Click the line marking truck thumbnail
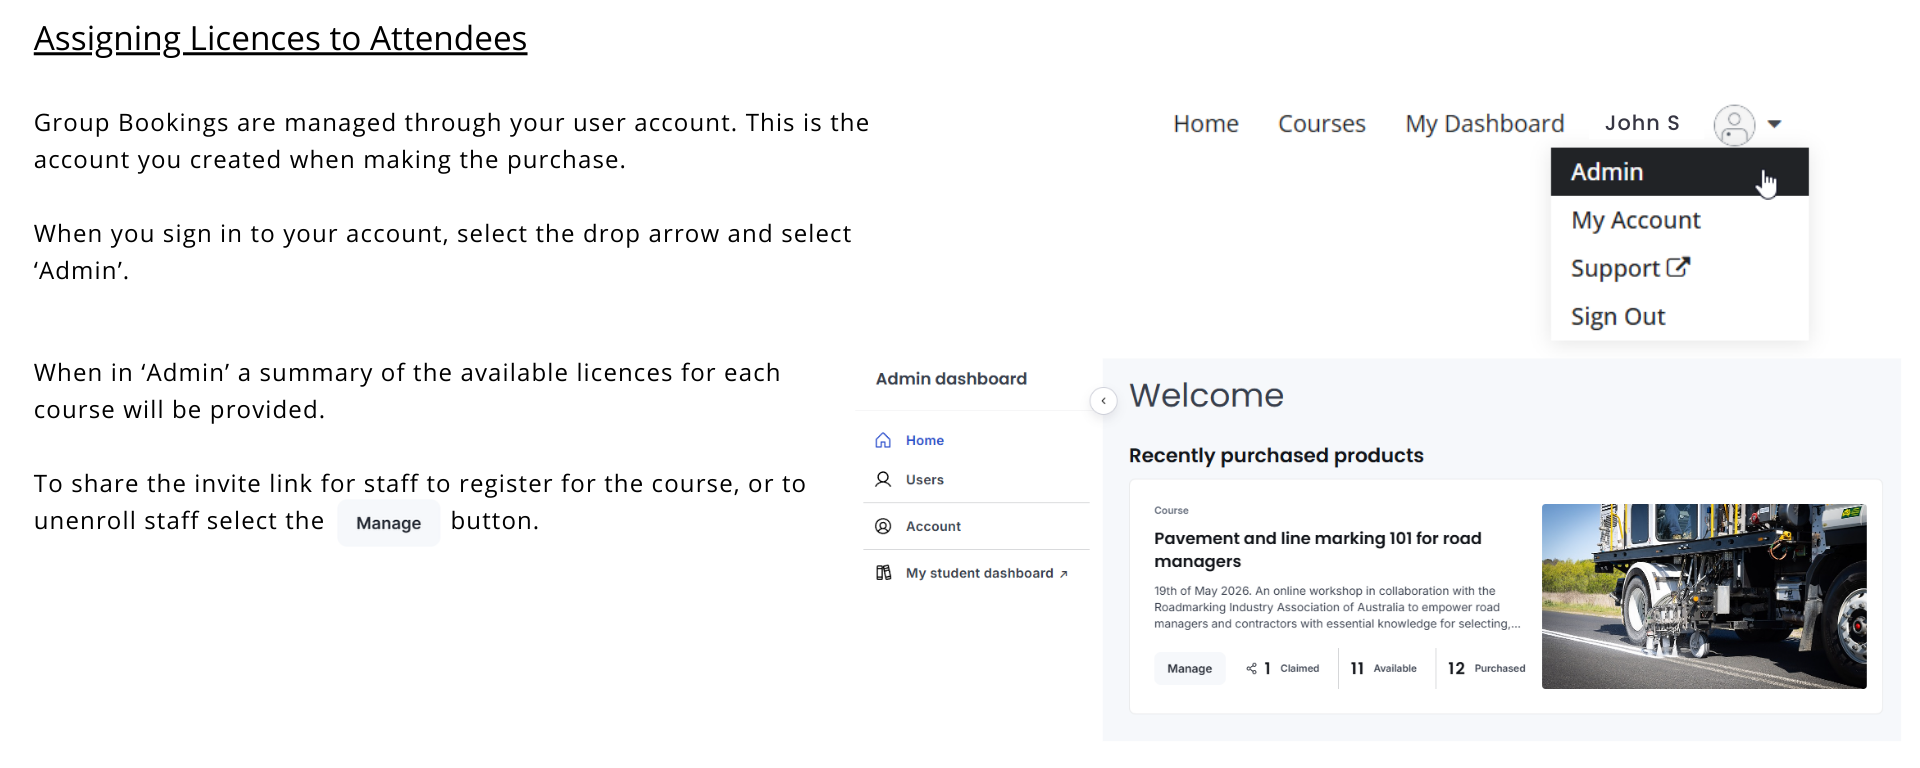This screenshot has width=1920, height=768. click(x=1703, y=596)
